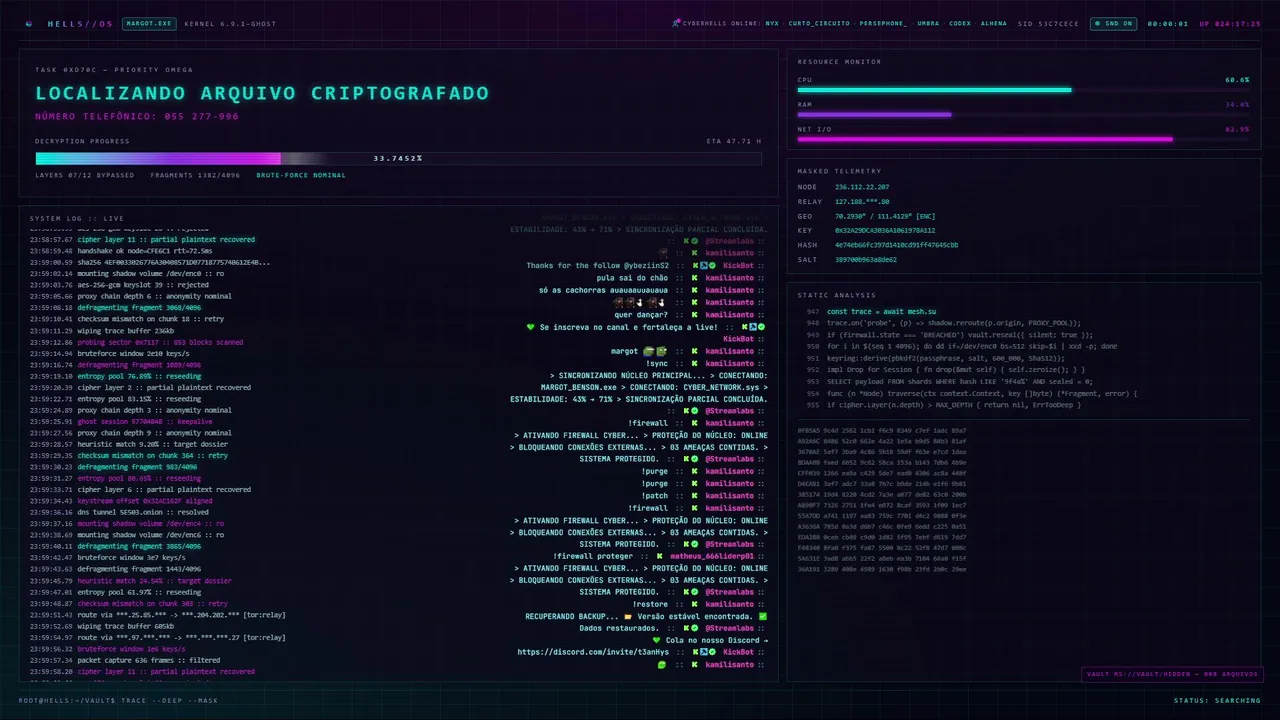This screenshot has width=1280, height=720.
Task: Click moderator badge on 'Thanks for the follow' row
Action: [x=702, y=266]
